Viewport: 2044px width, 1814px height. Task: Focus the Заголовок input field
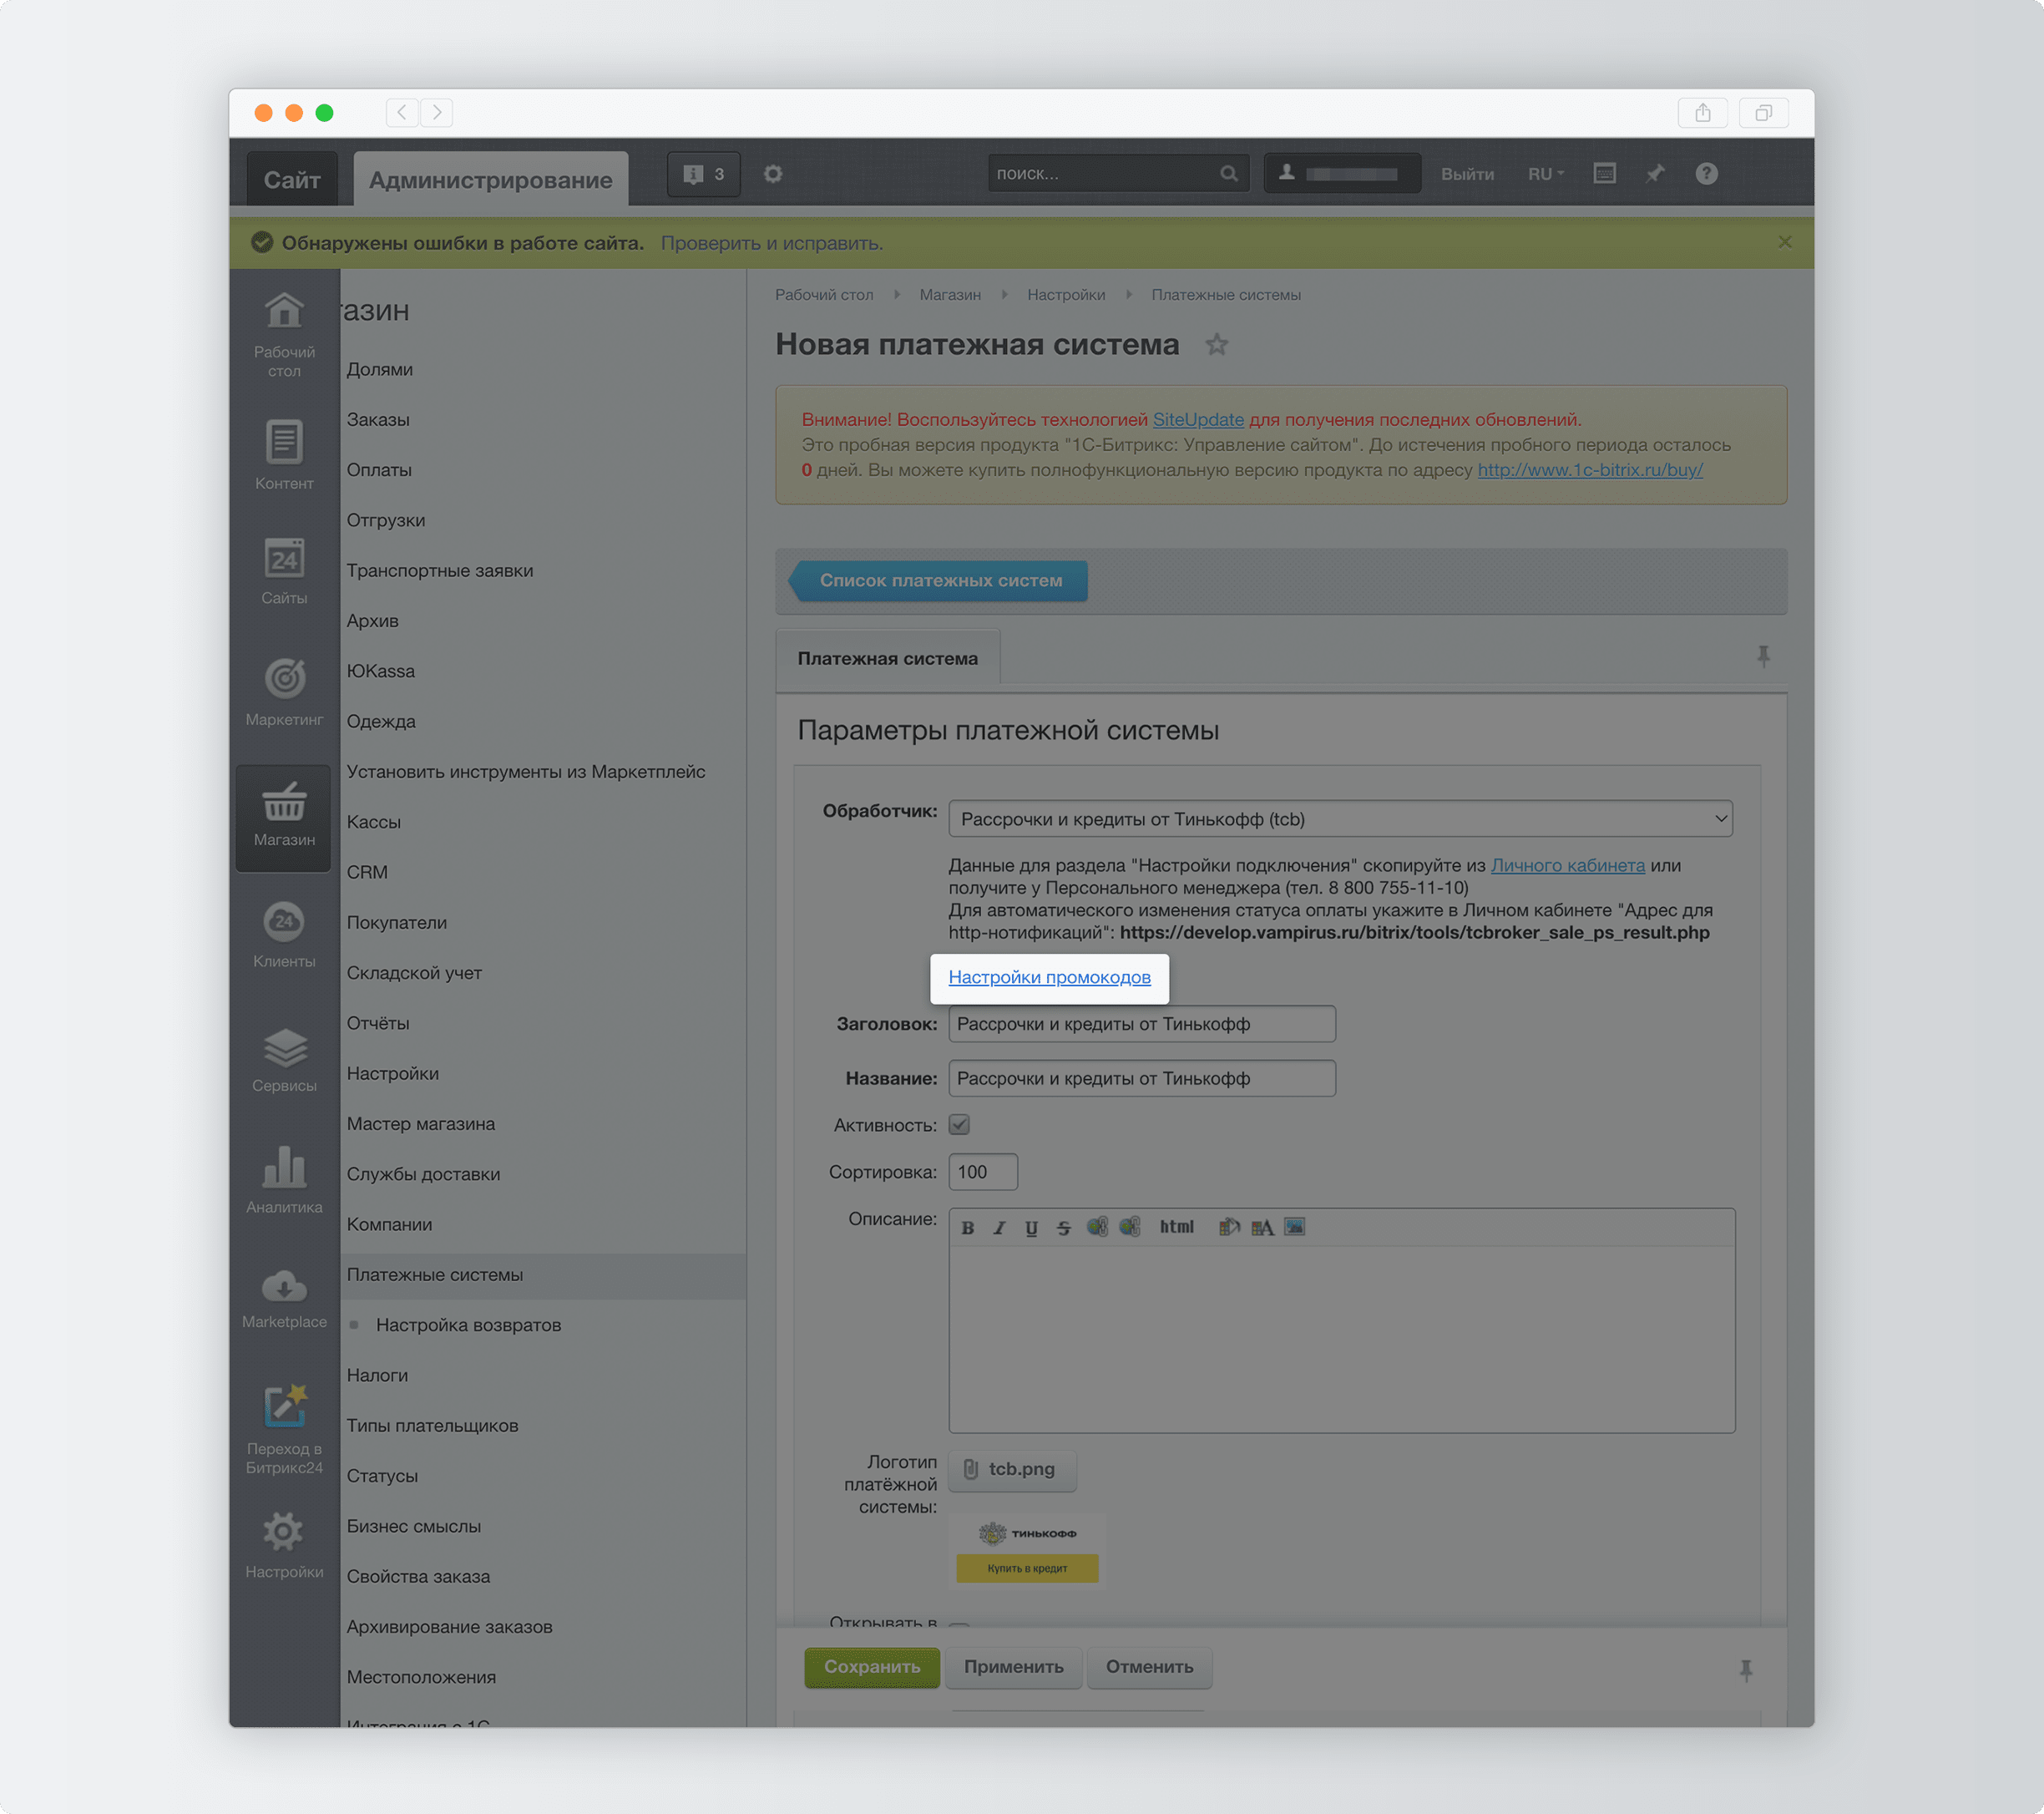point(1141,1024)
